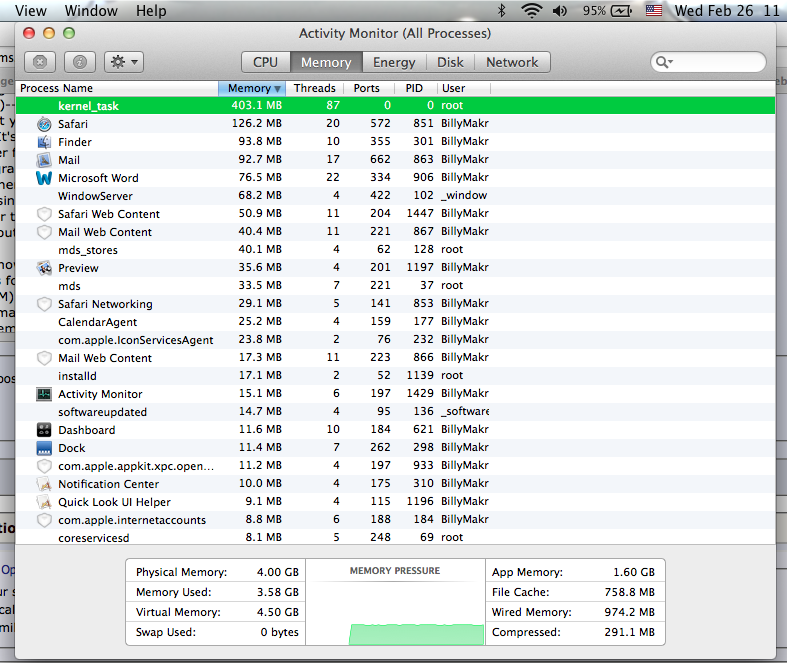Select com.apple.IconServicesAgent process
The width and height of the screenshot is (787, 663).
tap(396, 340)
